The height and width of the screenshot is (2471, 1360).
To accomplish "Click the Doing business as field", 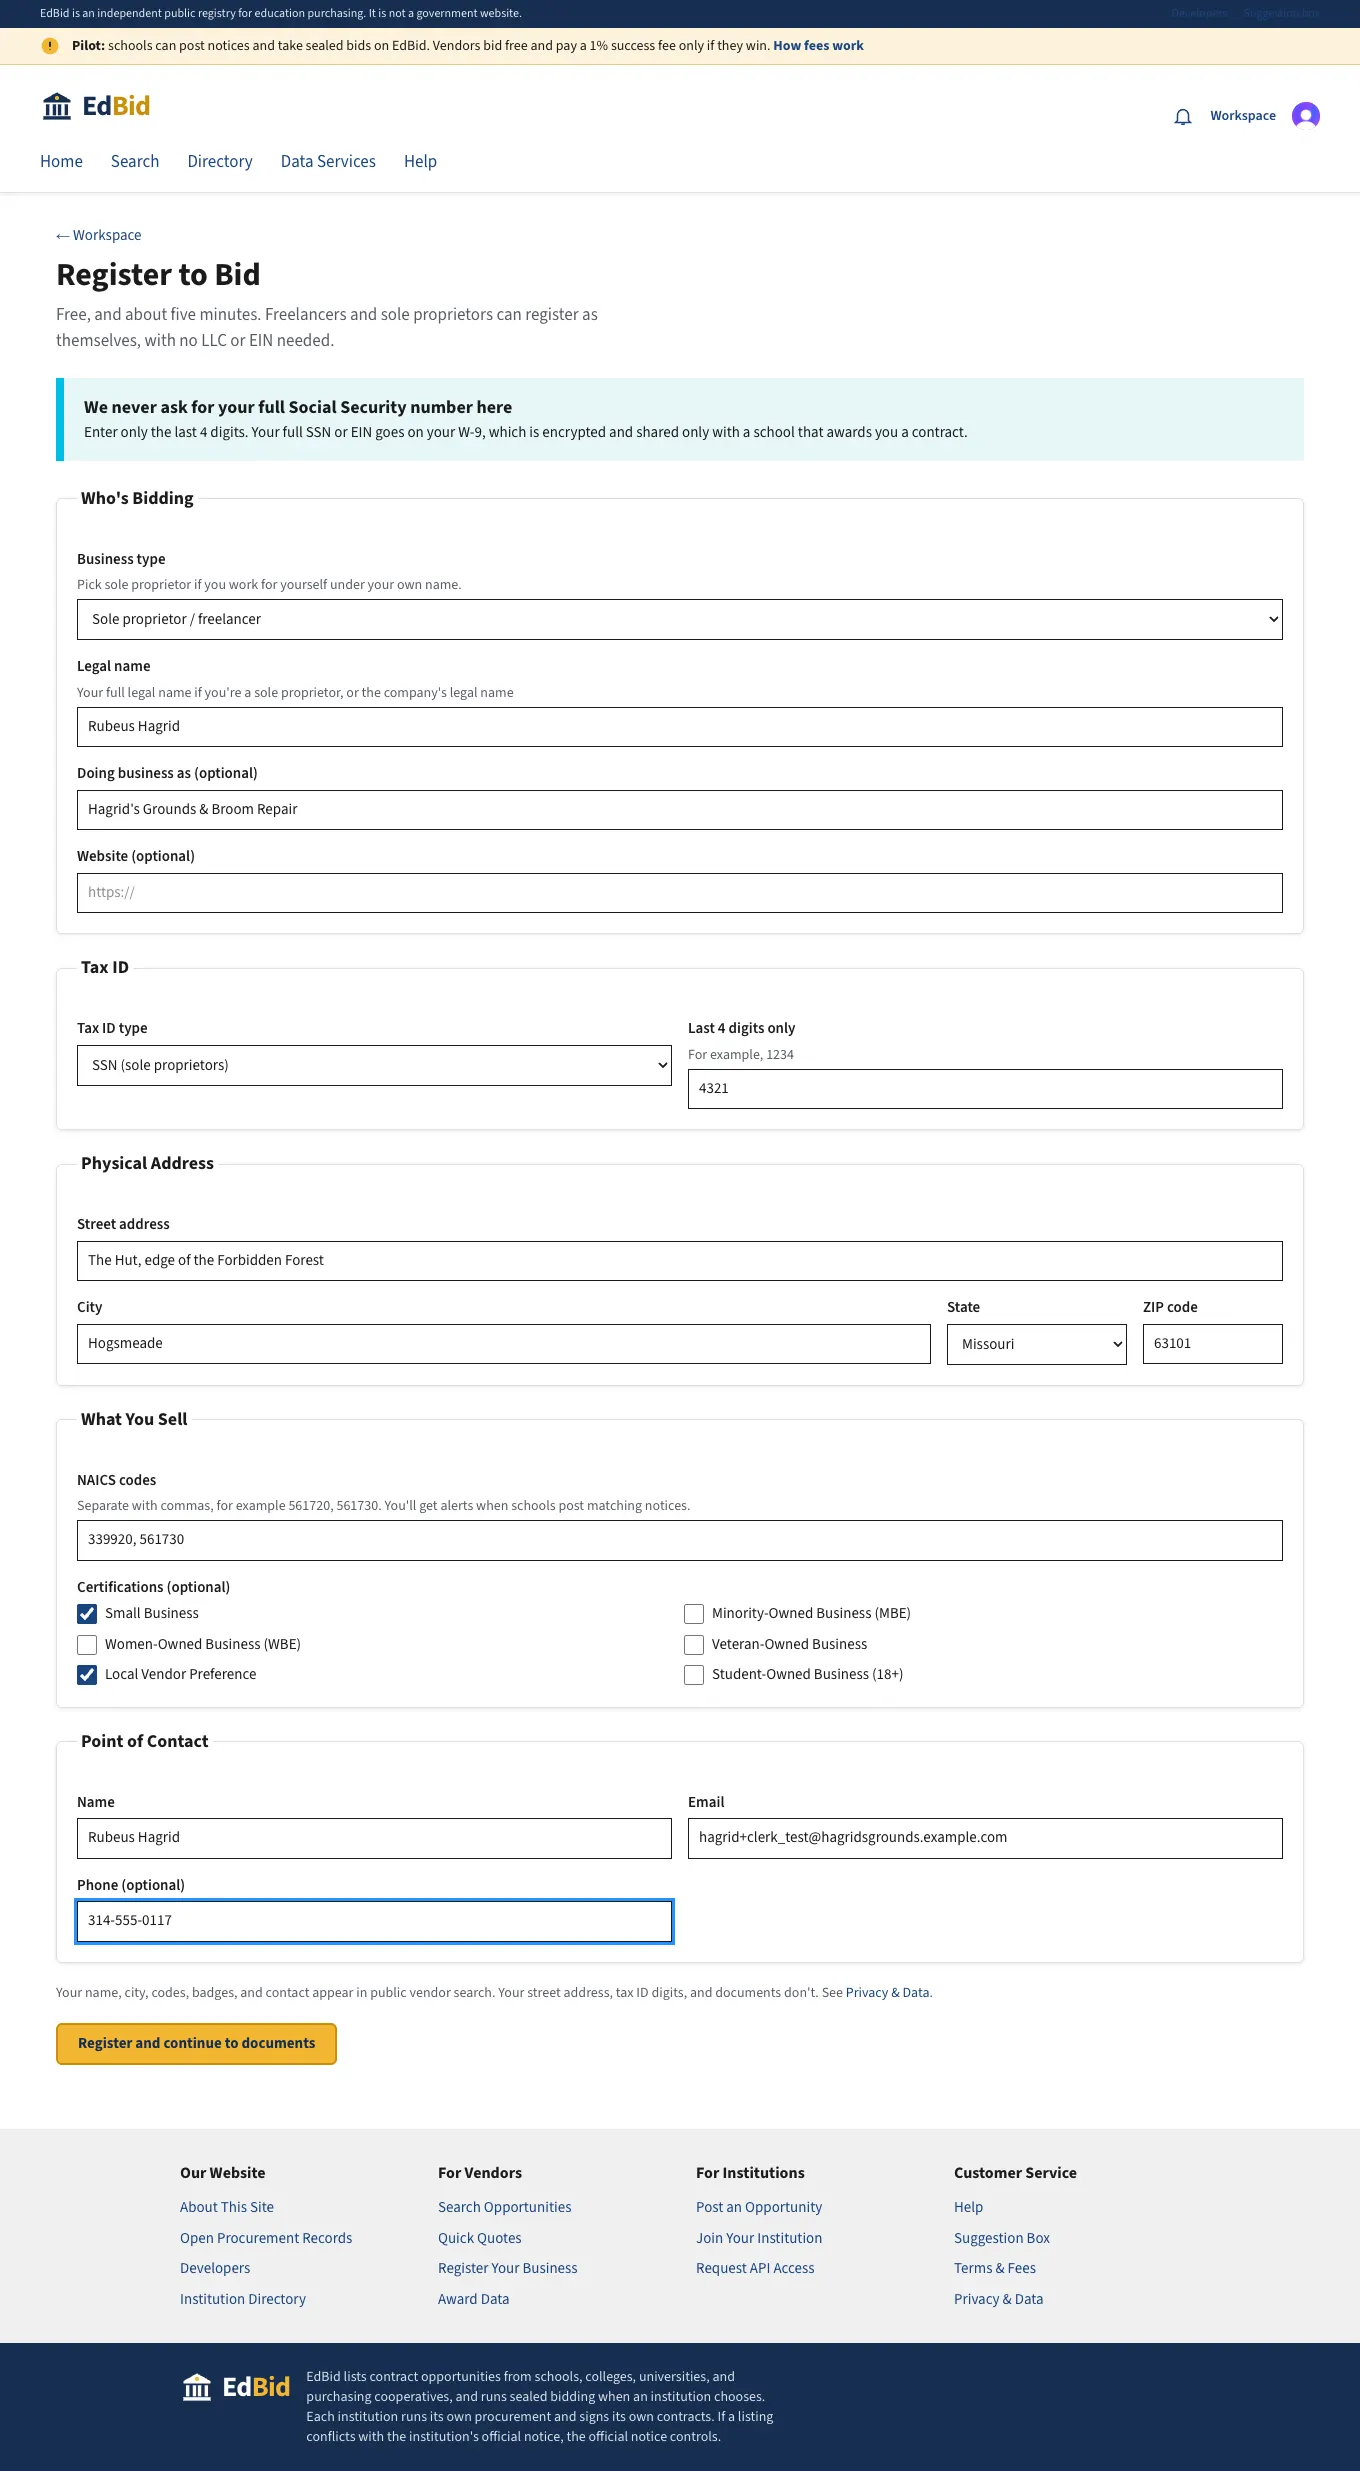I will [680, 810].
